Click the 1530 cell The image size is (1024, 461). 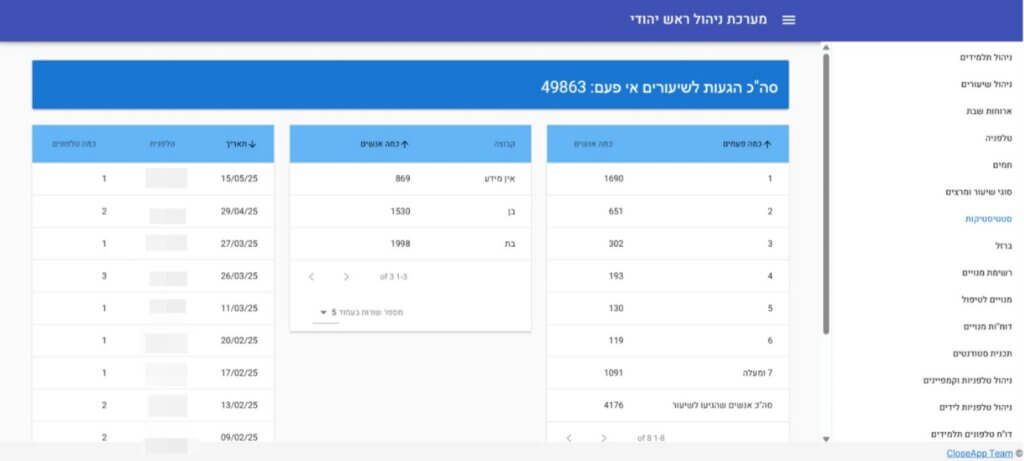[x=400, y=211]
